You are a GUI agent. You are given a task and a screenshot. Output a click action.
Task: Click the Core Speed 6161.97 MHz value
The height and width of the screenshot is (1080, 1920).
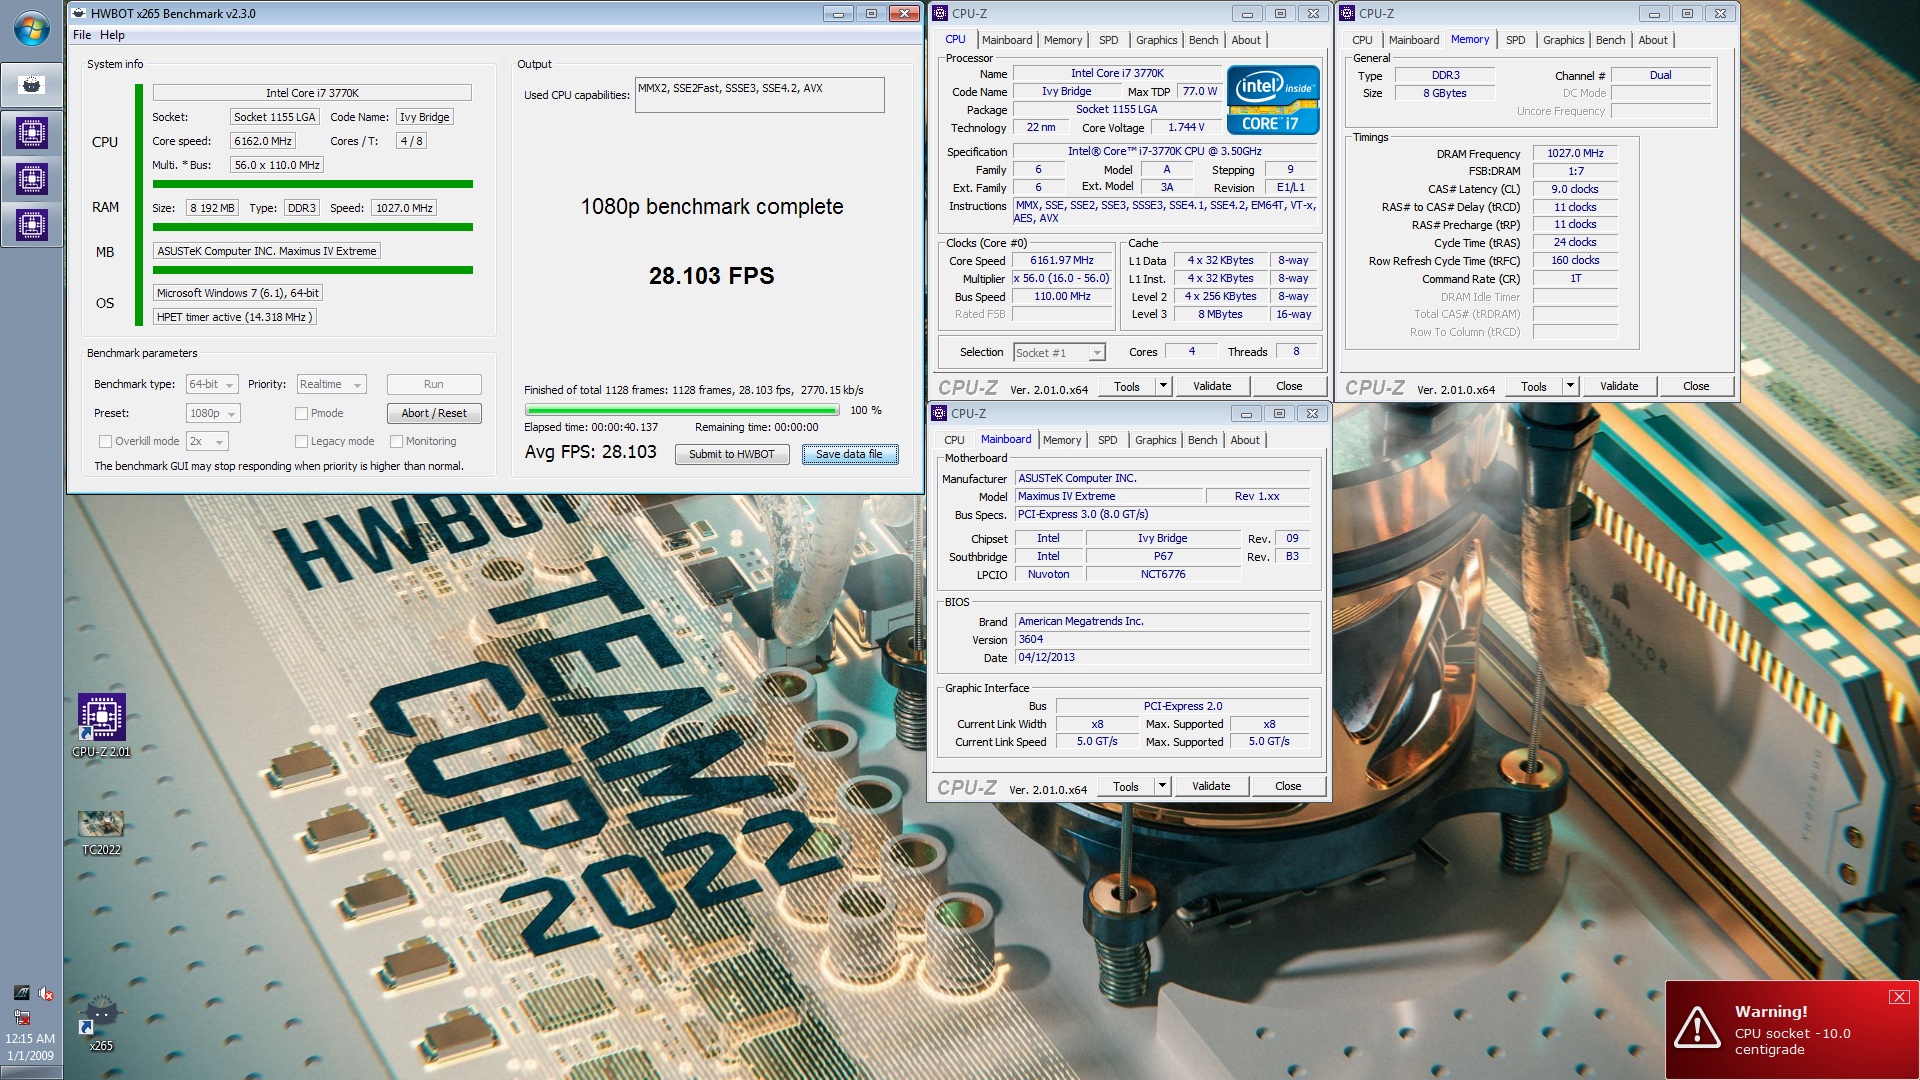coord(1062,260)
